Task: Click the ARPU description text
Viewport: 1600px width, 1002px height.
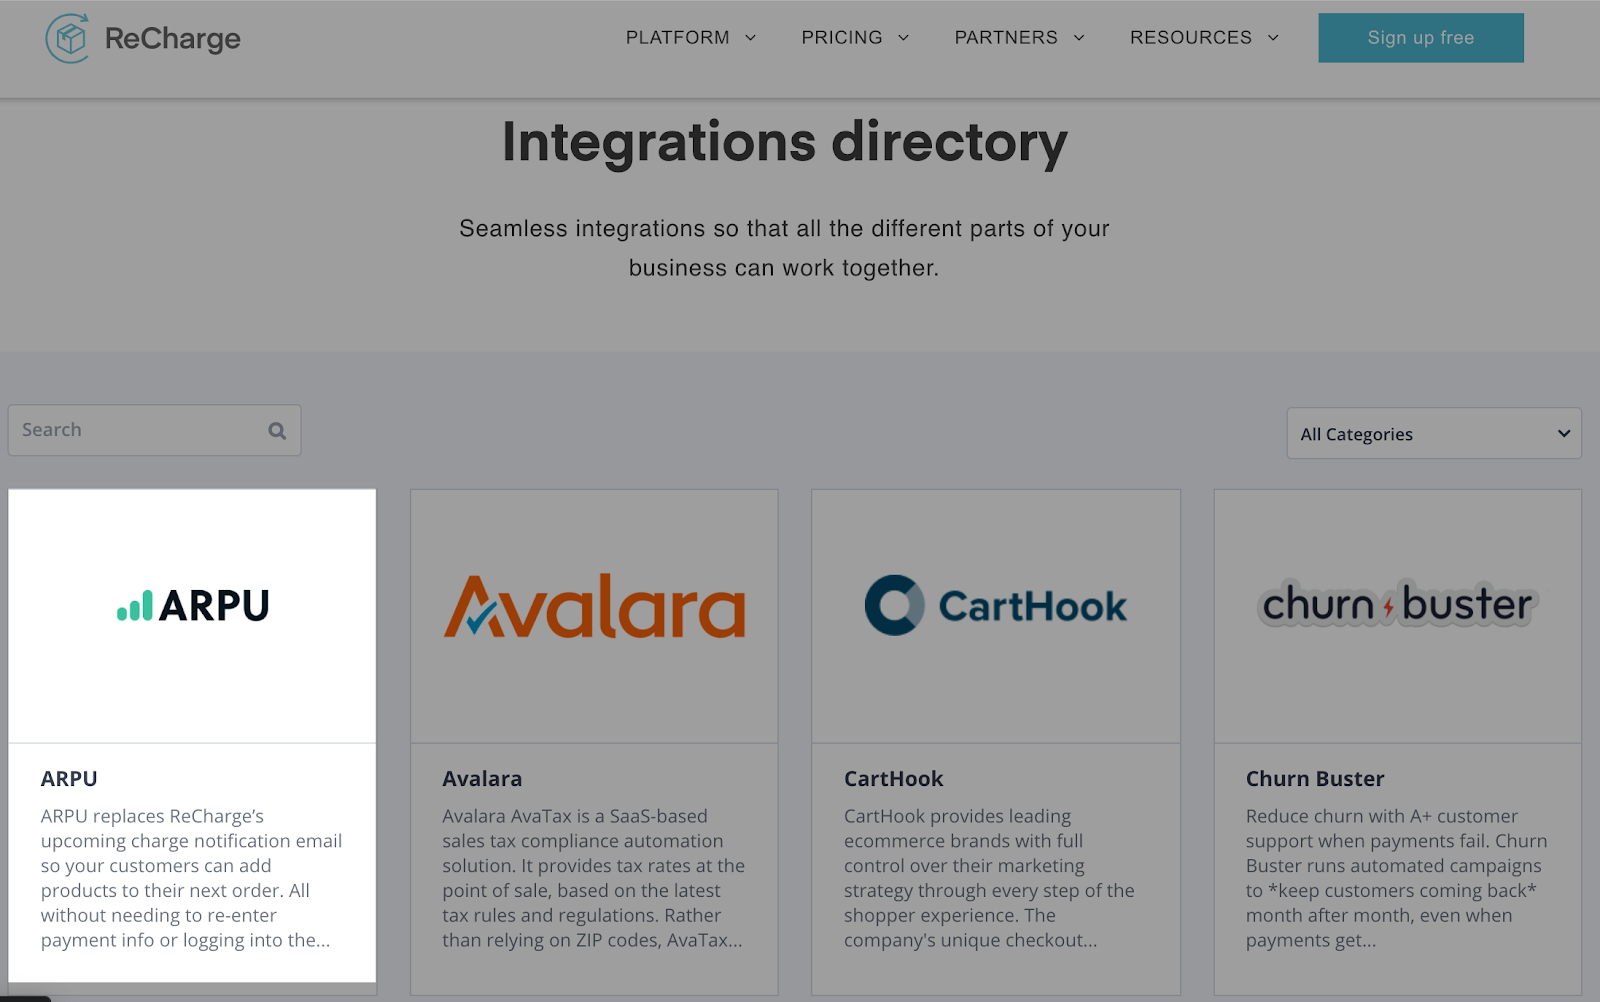Action: pos(191,878)
